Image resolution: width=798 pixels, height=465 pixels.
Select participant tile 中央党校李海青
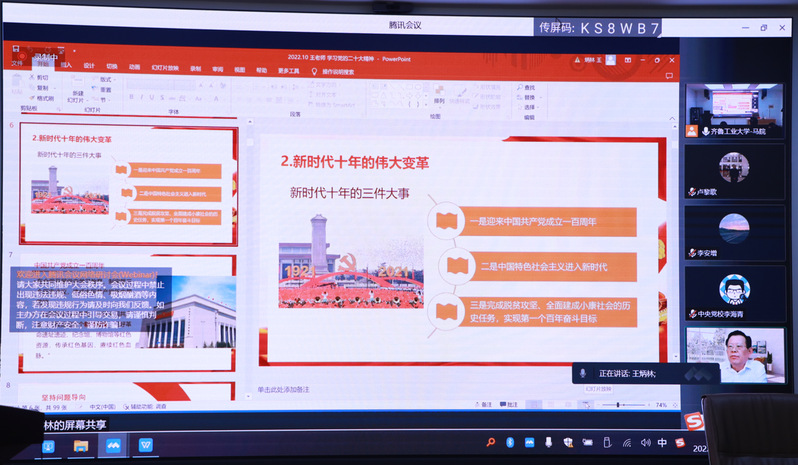point(734,294)
